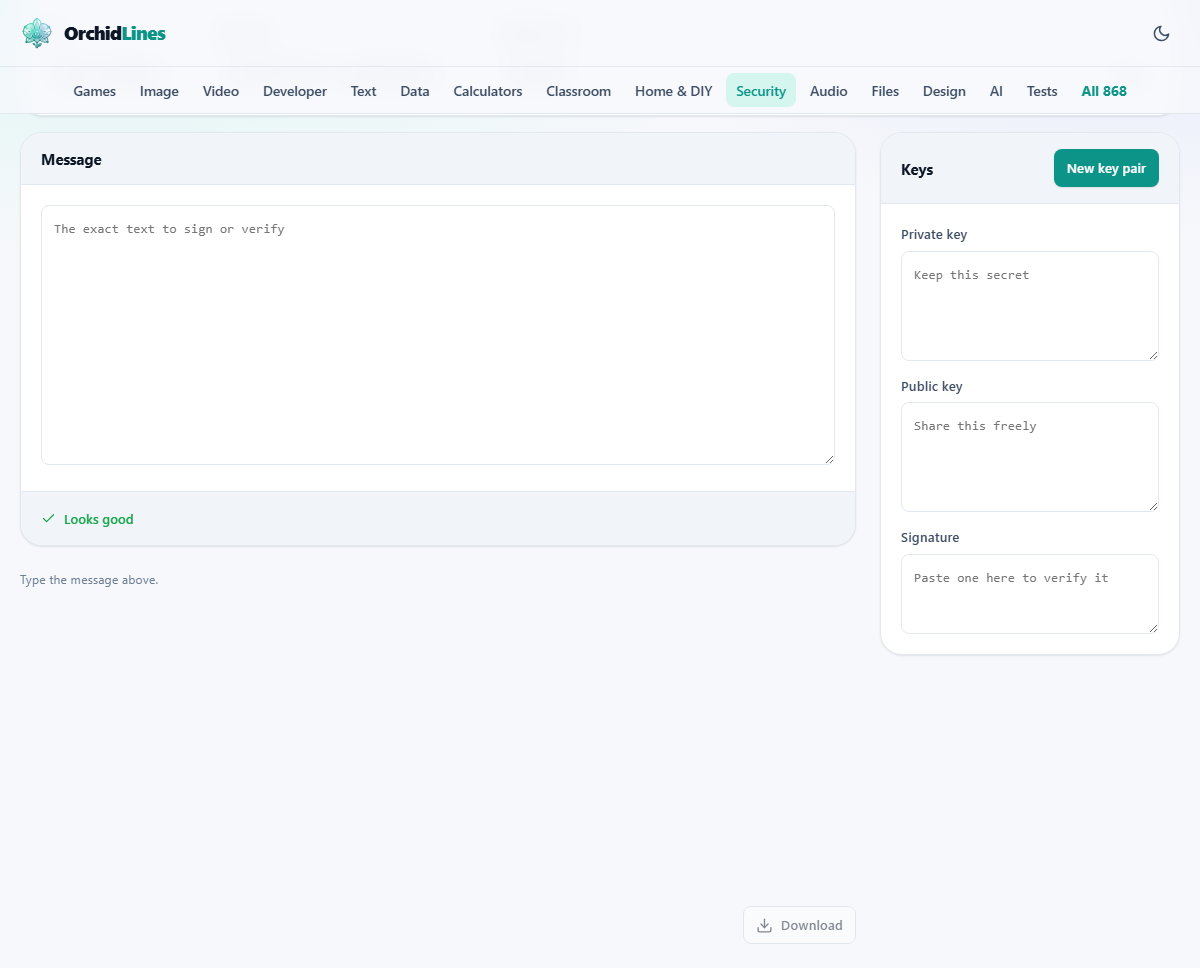Open the Design category
The height and width of the screenshot is (968, 1200).
coord(944,91)
